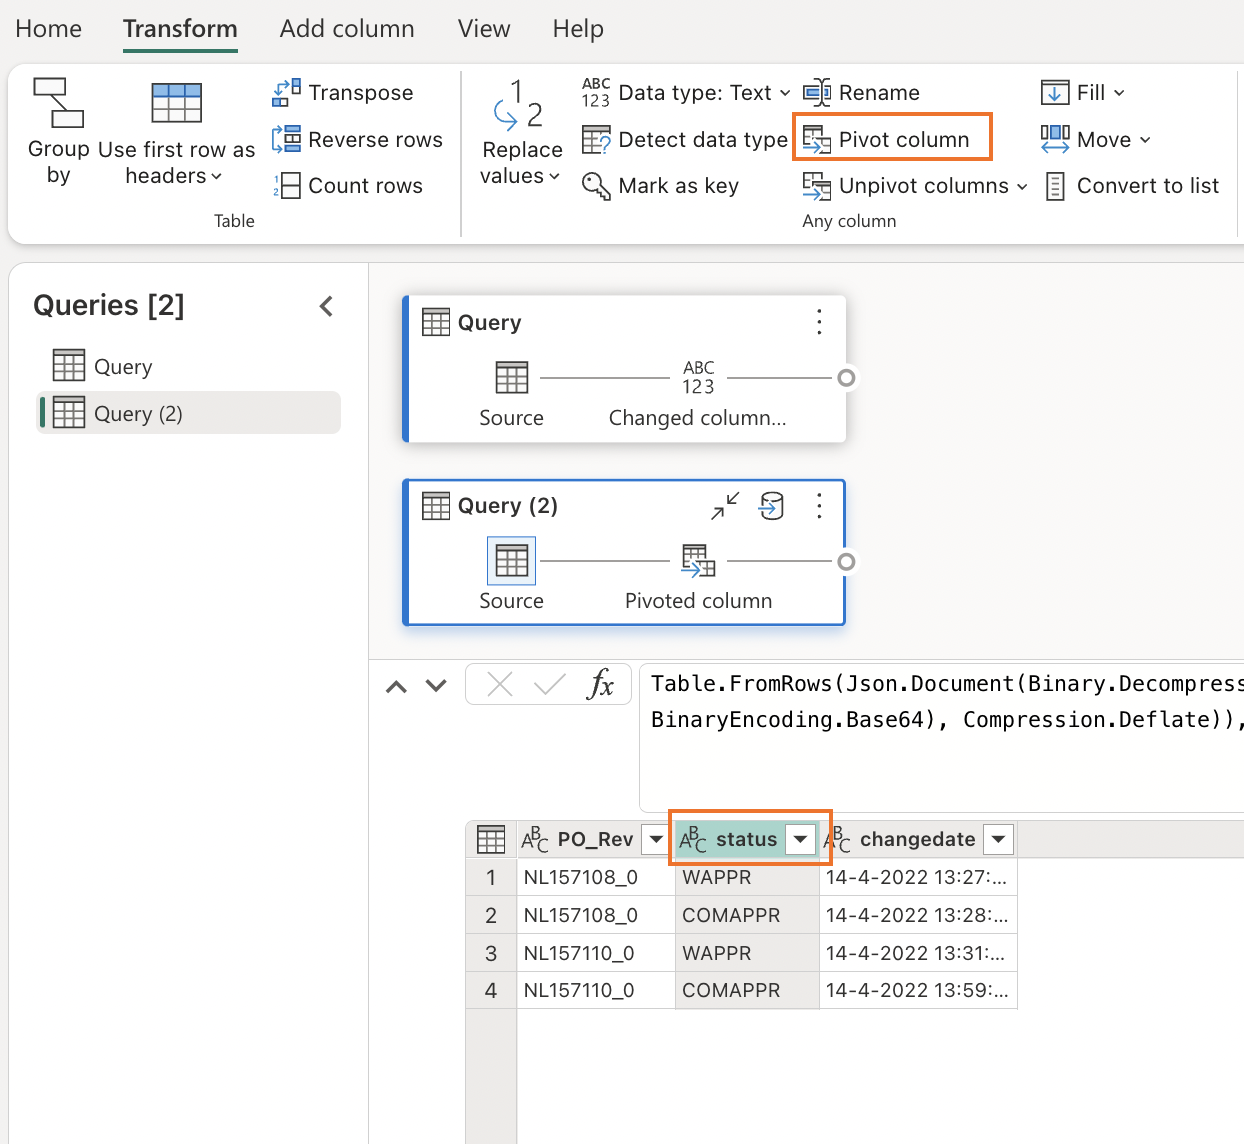
Task: Cancel the formula edit with X
Action: tap(500, 685)
